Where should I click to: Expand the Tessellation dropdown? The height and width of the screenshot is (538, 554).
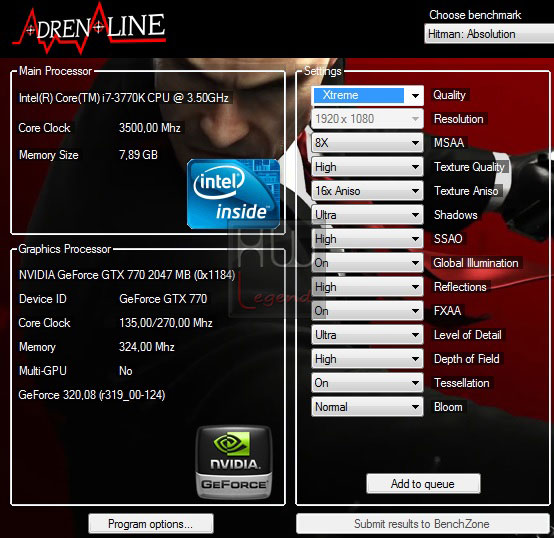point(367,383)
